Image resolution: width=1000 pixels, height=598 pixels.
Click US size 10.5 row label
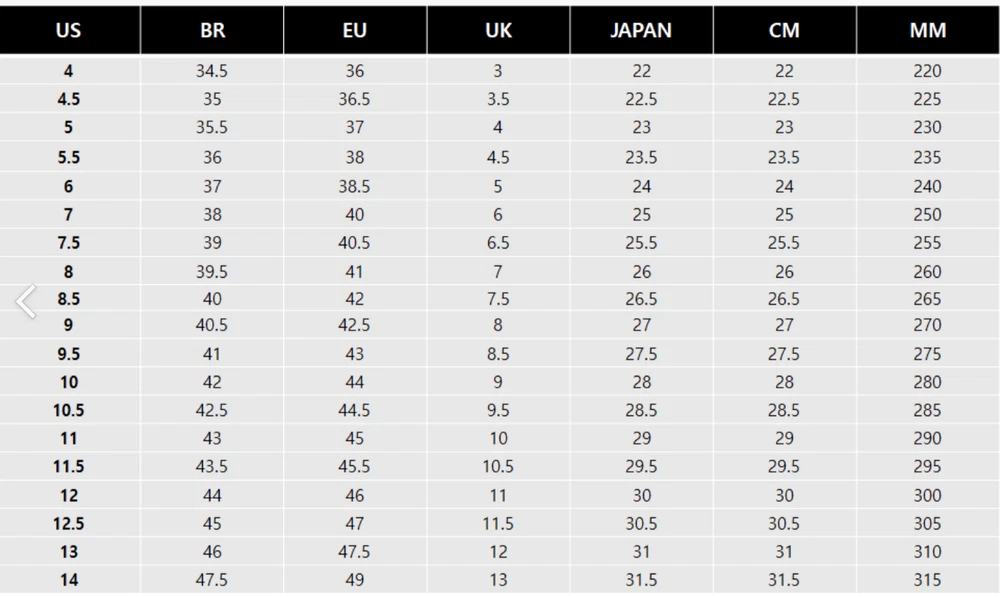click(69, 410)
